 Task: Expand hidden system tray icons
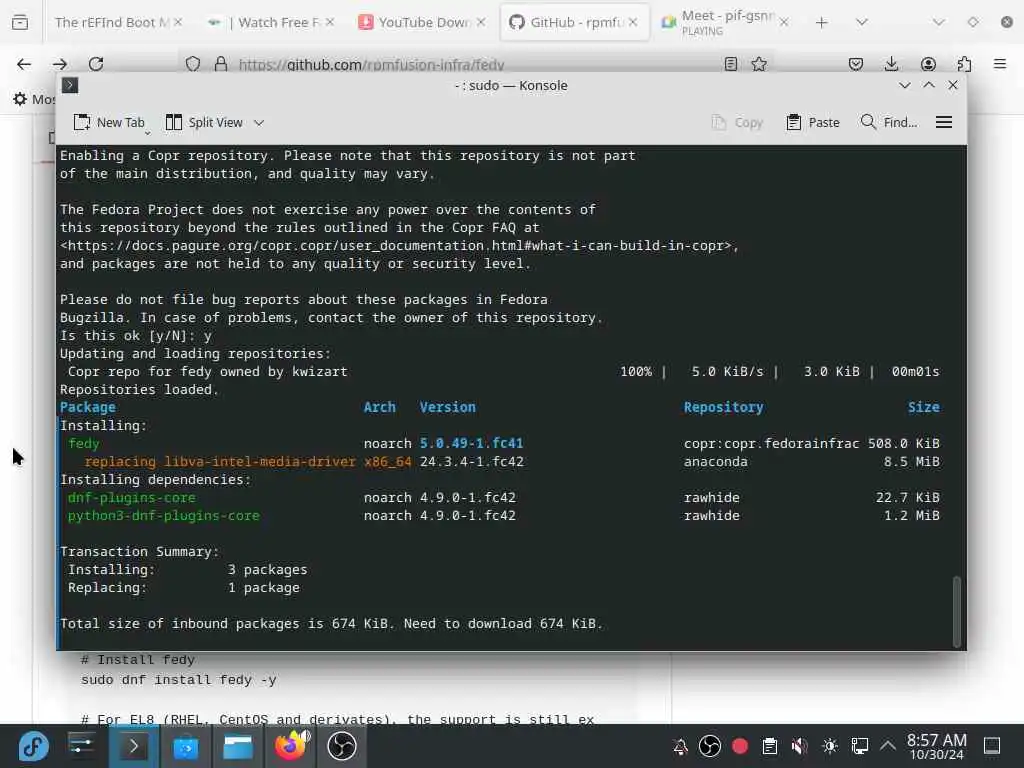pyautogui.click(x=888, y=746)
